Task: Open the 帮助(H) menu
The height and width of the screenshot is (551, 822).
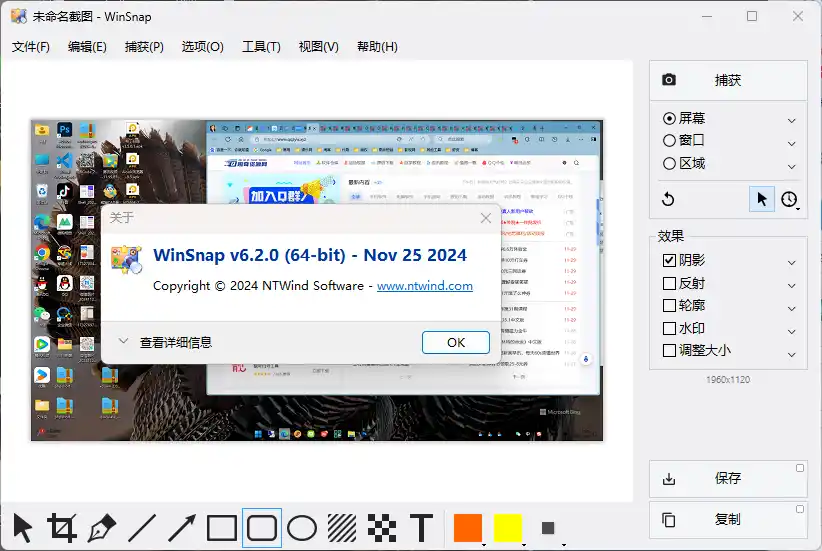Action: pyautogui.click(x=377, y=47)
